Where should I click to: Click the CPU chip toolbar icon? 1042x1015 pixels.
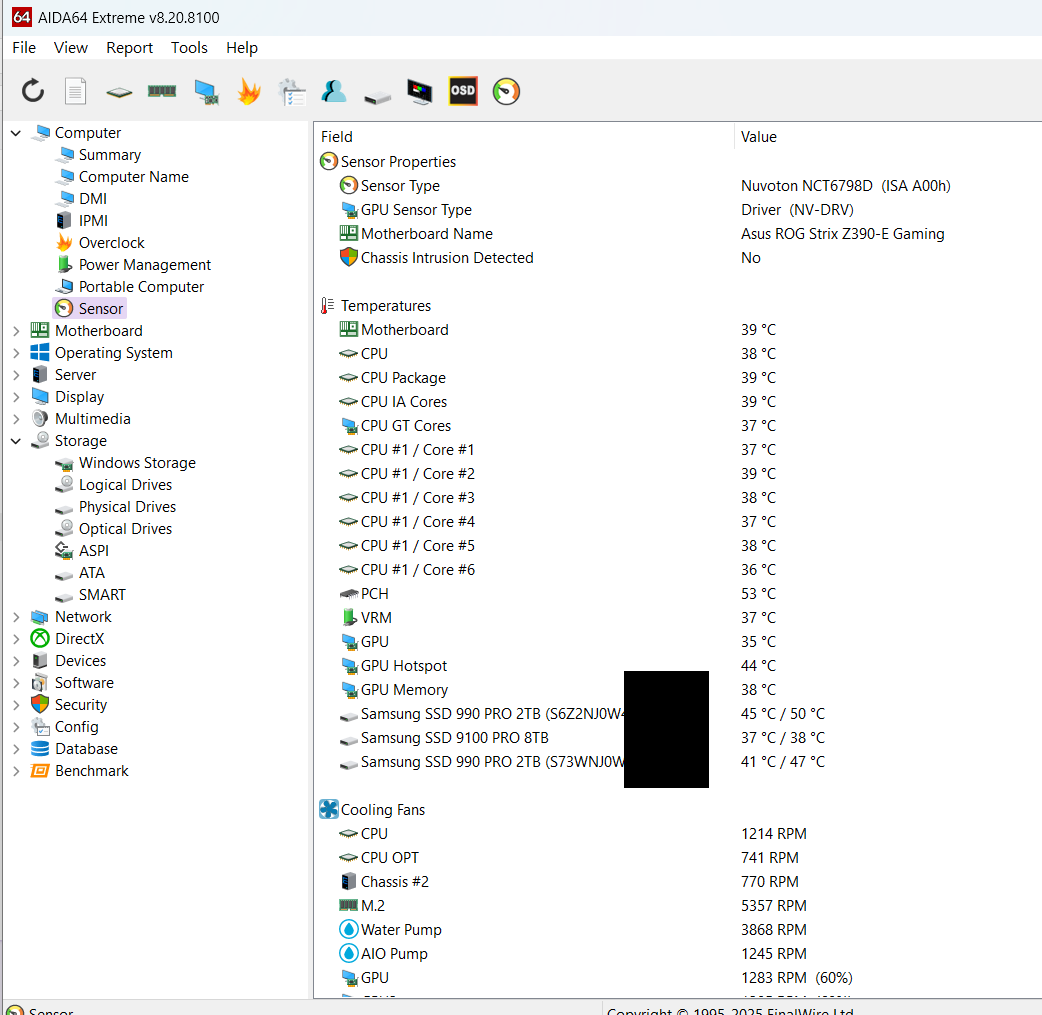[x=119, y=92]
